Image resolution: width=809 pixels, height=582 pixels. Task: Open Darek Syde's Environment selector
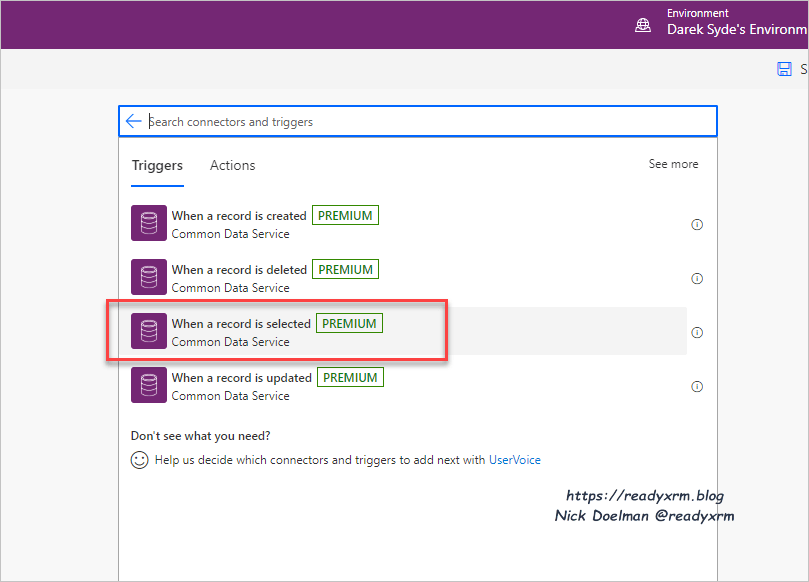736,29
